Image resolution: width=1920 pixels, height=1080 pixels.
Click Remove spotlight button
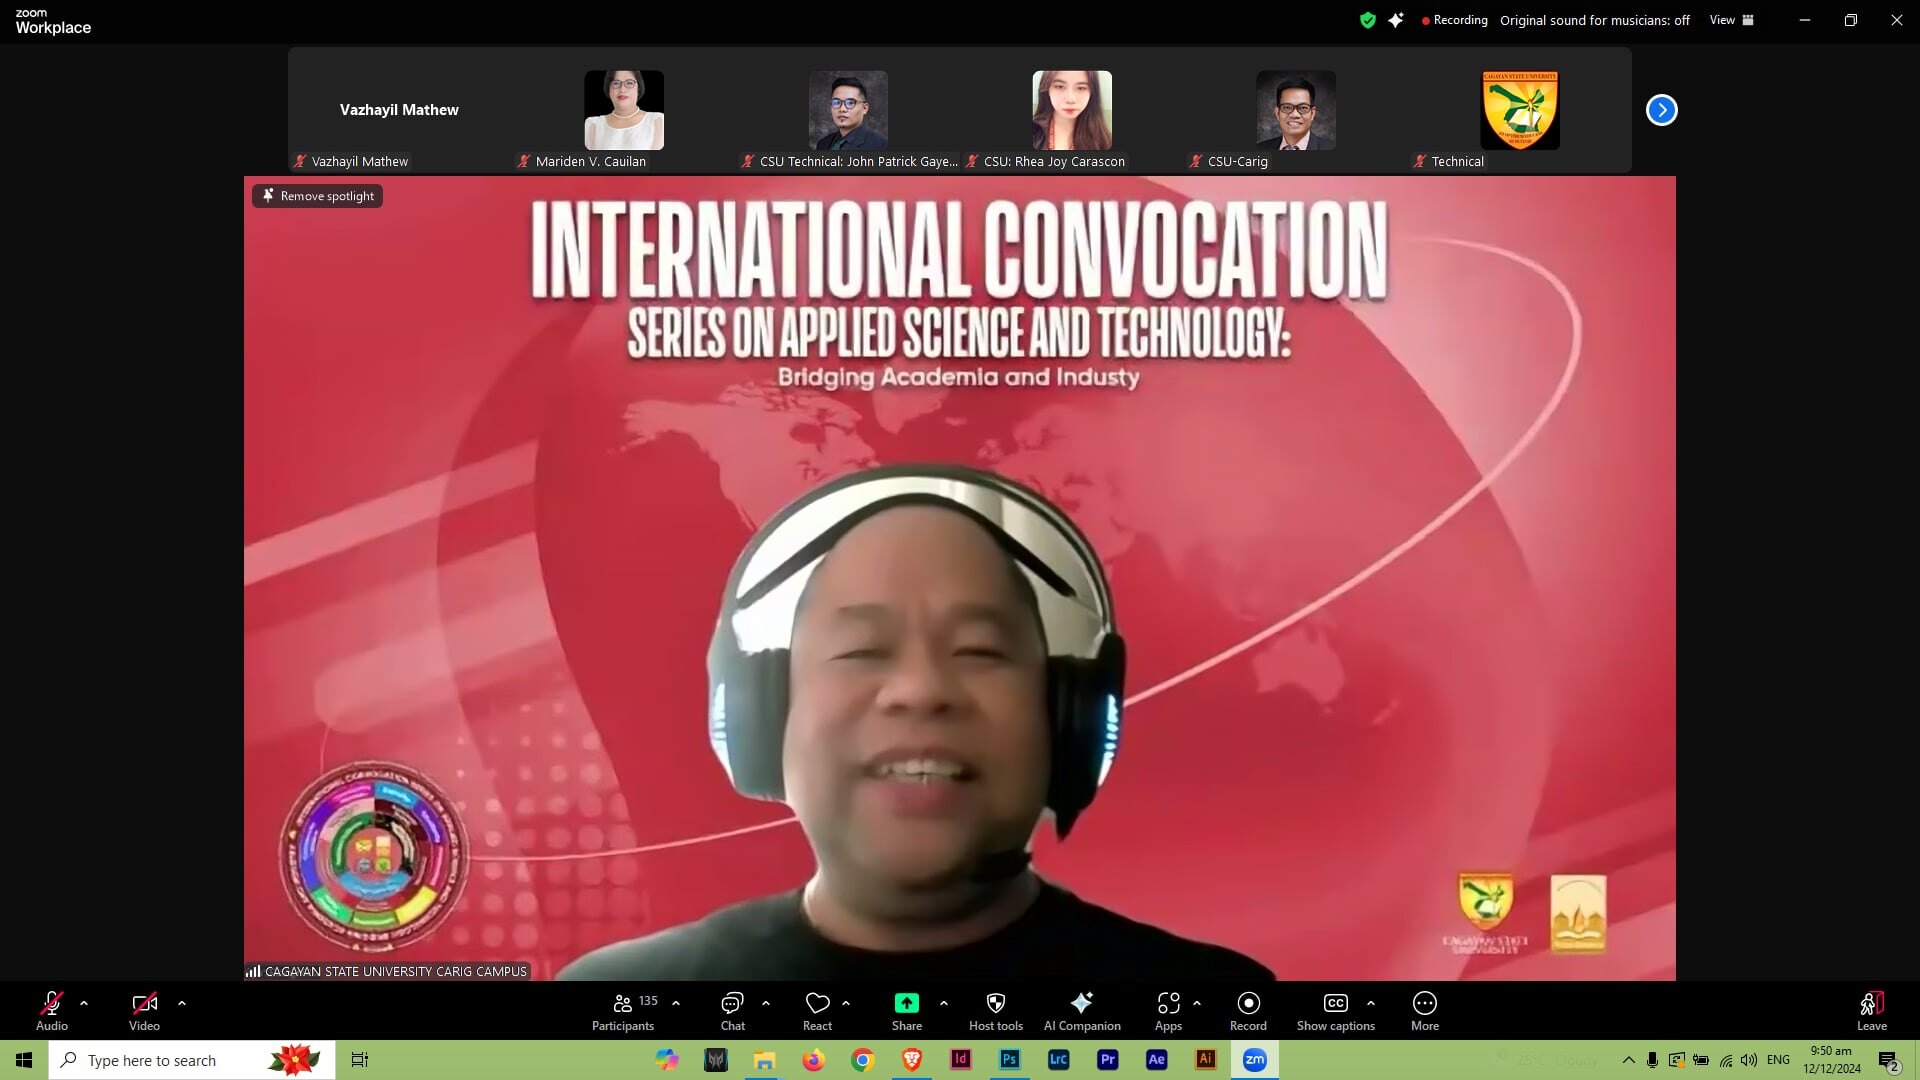coord(318,196)
